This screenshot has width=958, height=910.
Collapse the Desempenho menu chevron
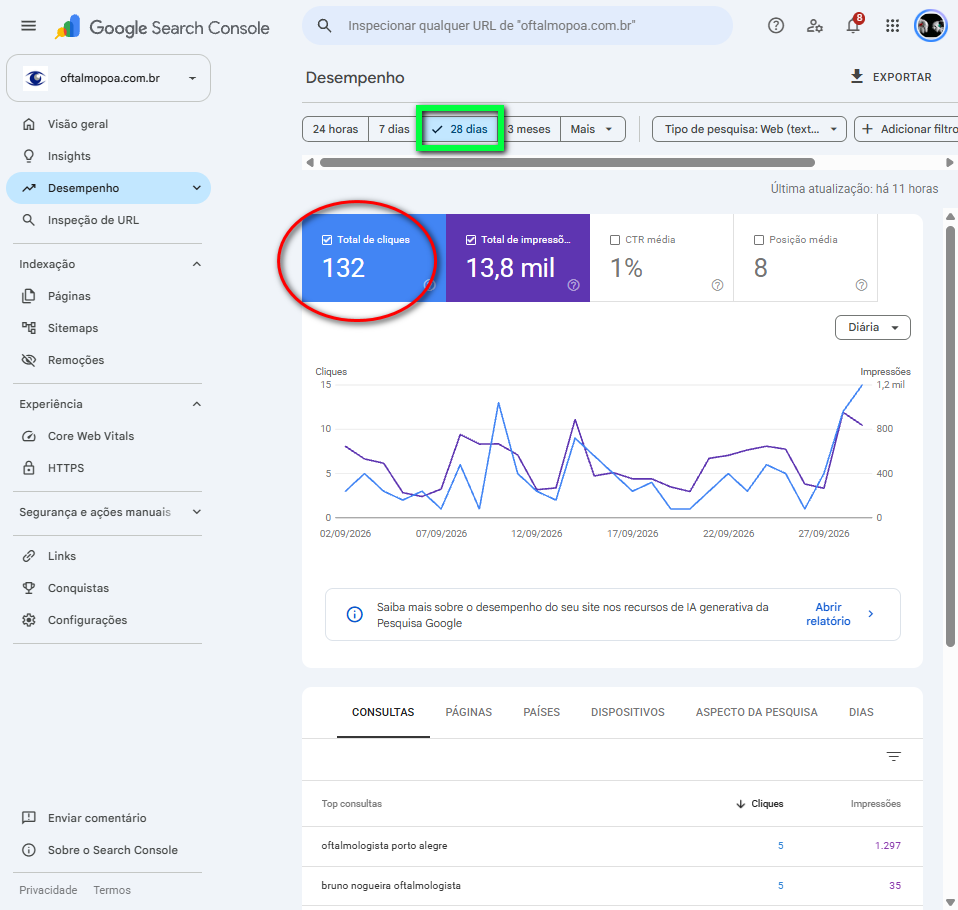197,188
